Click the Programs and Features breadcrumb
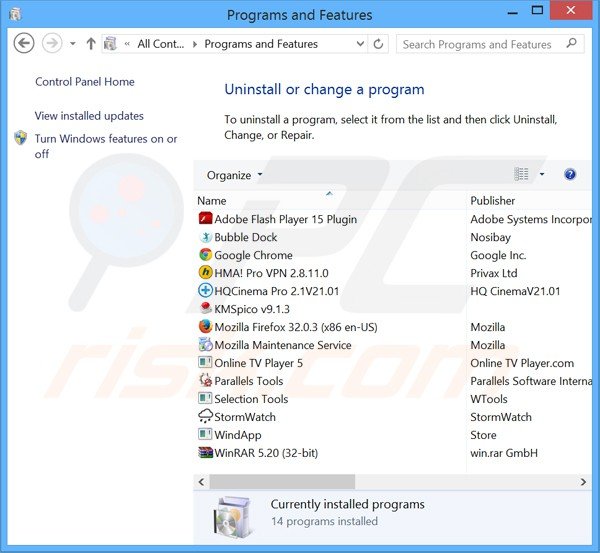 tap(261, 44)
